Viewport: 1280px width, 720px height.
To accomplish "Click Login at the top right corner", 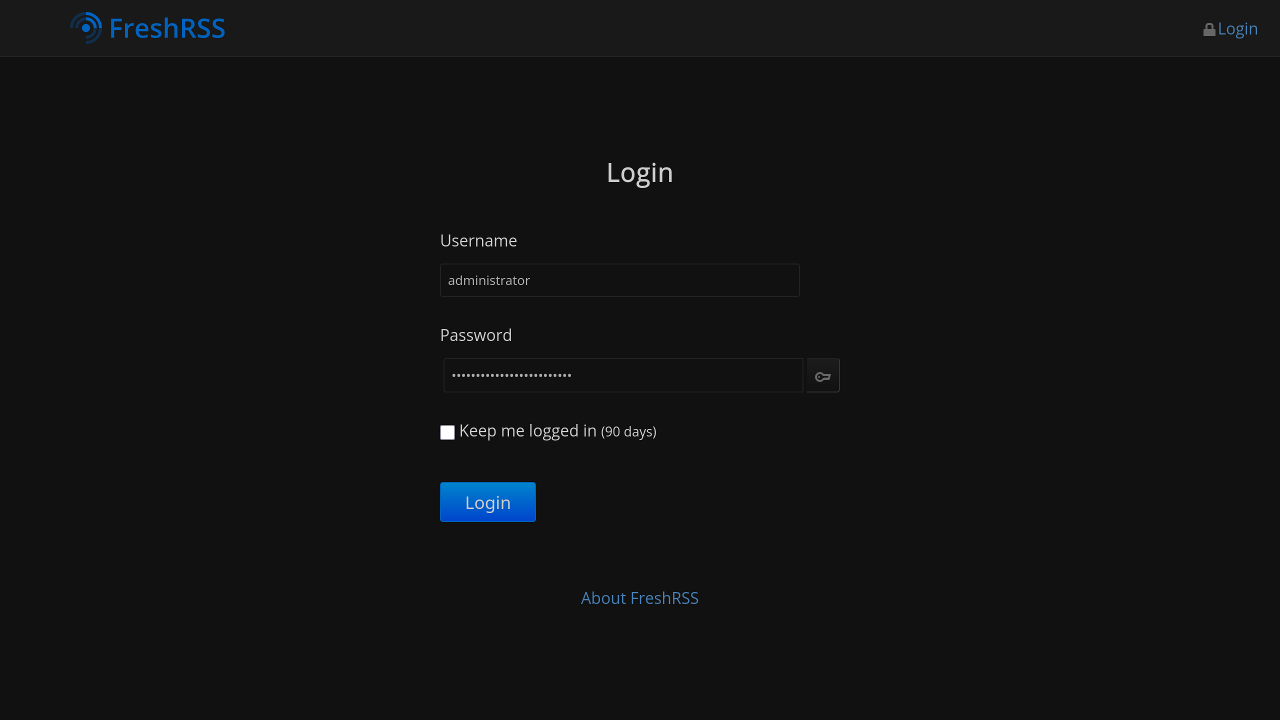I will click(x=1237, y=28).
